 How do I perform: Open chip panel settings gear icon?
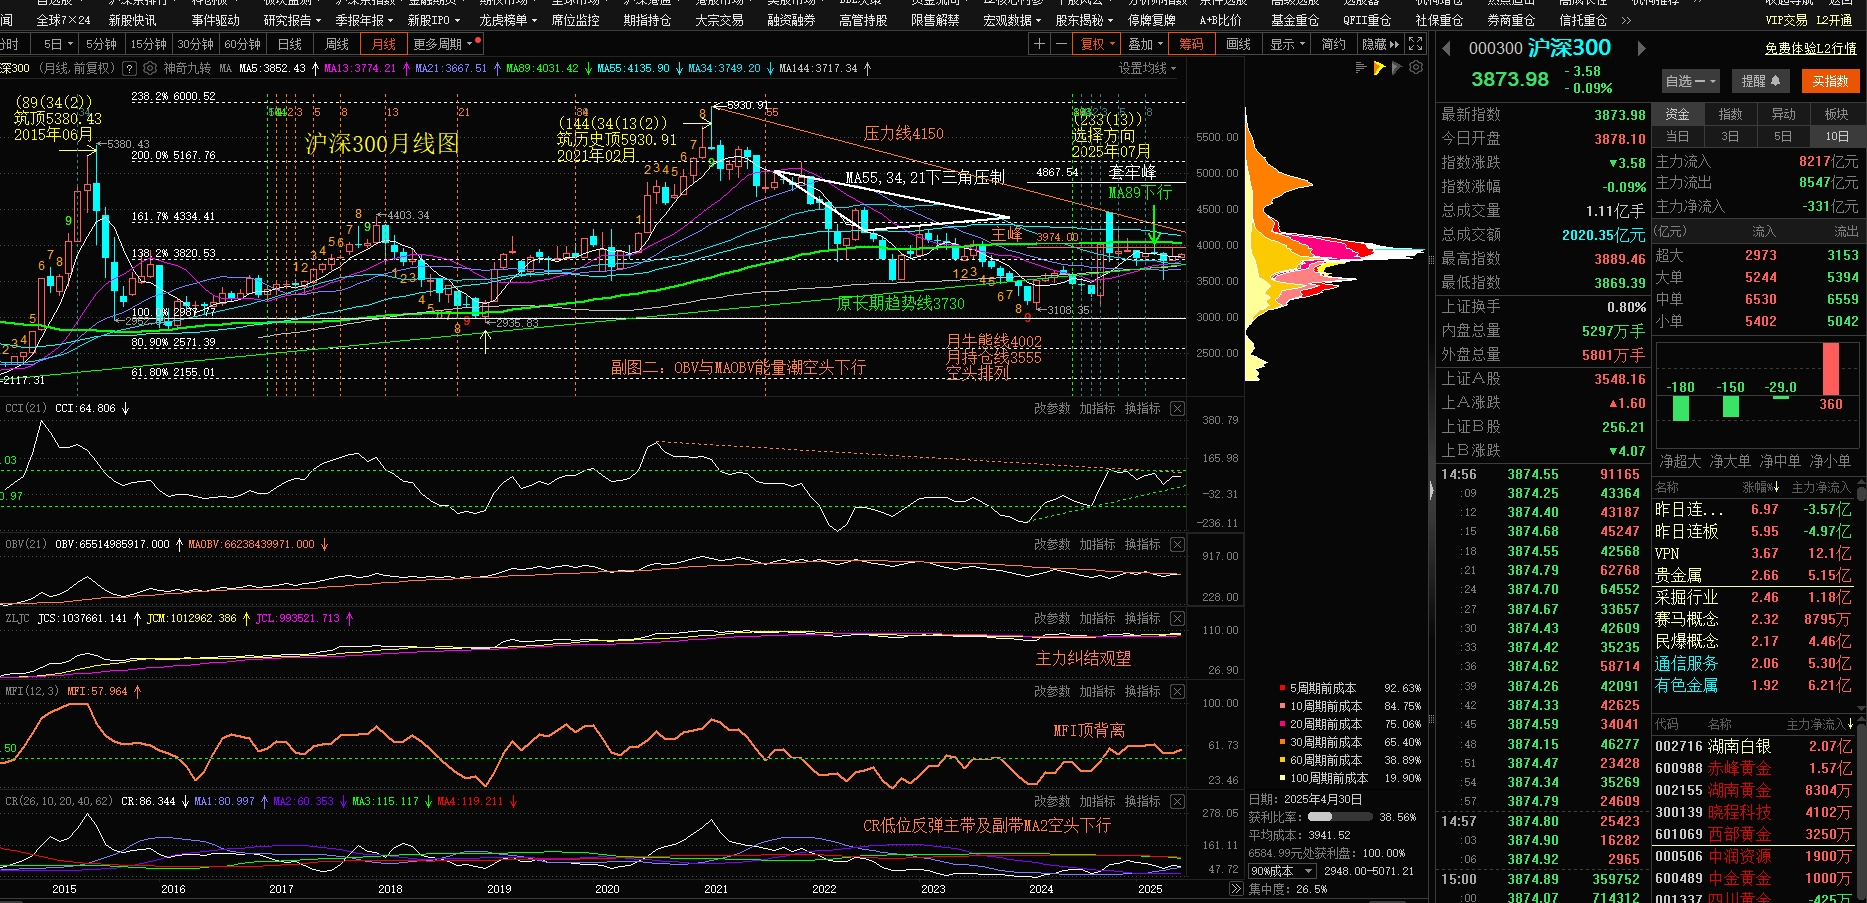pyautogui.click(x=1416, y=68)
